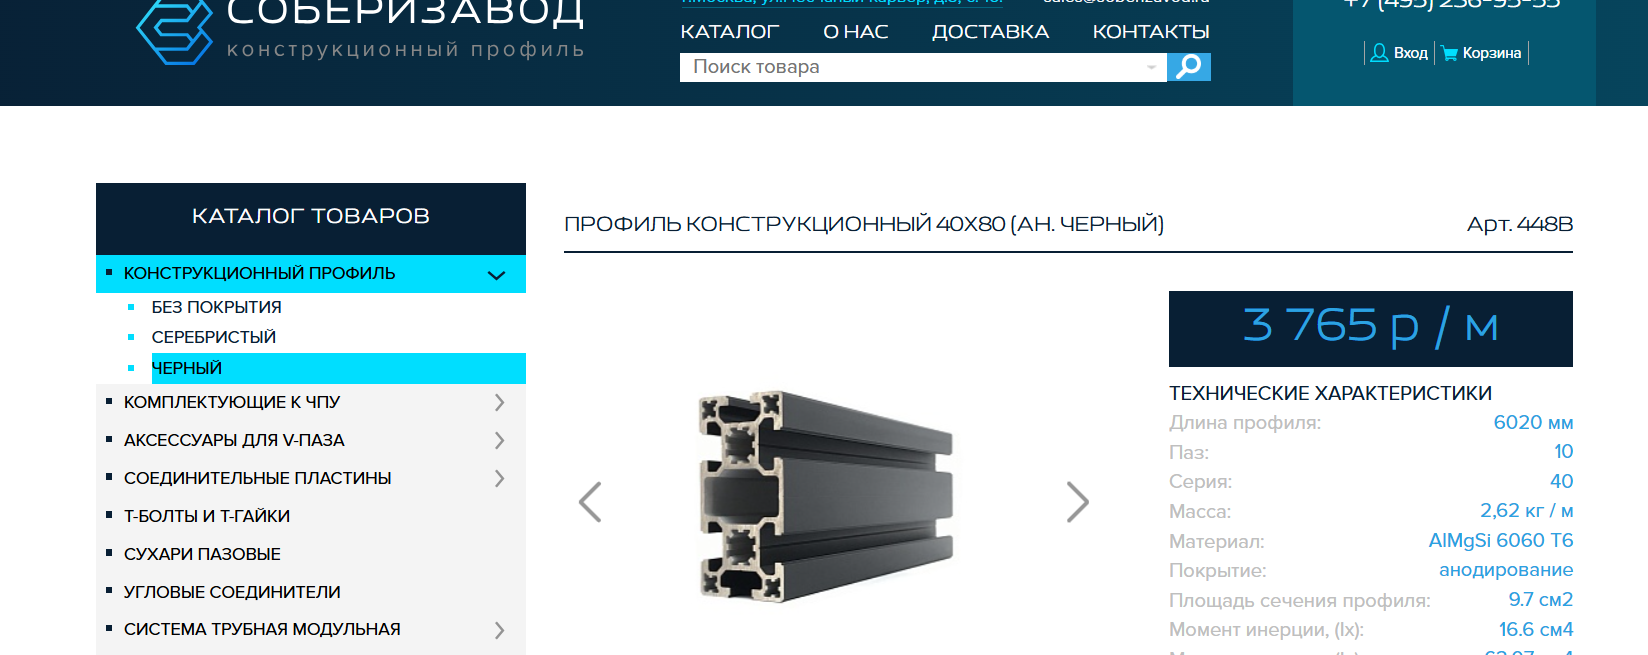The image size is (1648, 655).
Task: Click the magnifier search button
Action: [1189, 67]
